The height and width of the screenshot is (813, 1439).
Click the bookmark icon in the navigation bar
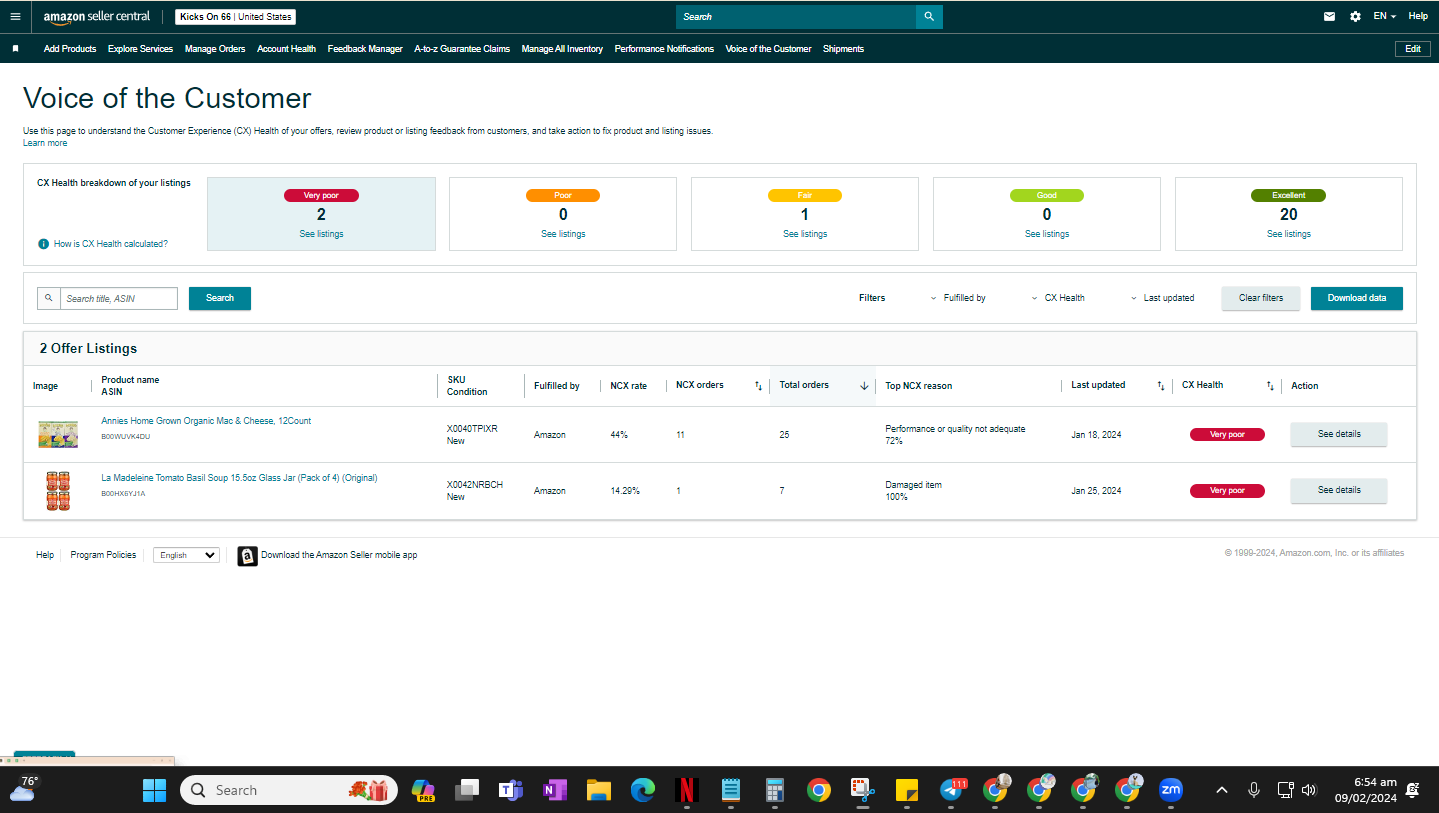[x=15, y=48]
